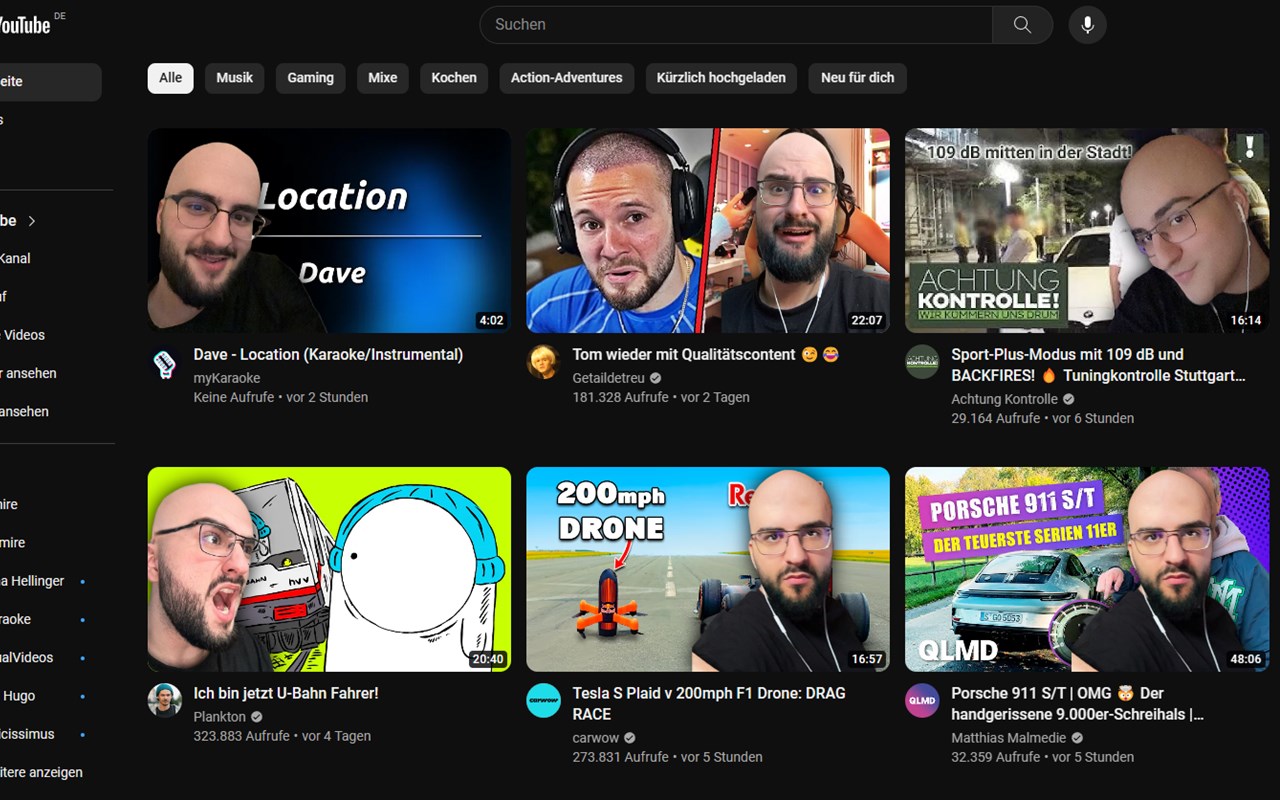
Task: Open the U-Bahn Fahrer video thumbnail
Action: pos(329,569)
